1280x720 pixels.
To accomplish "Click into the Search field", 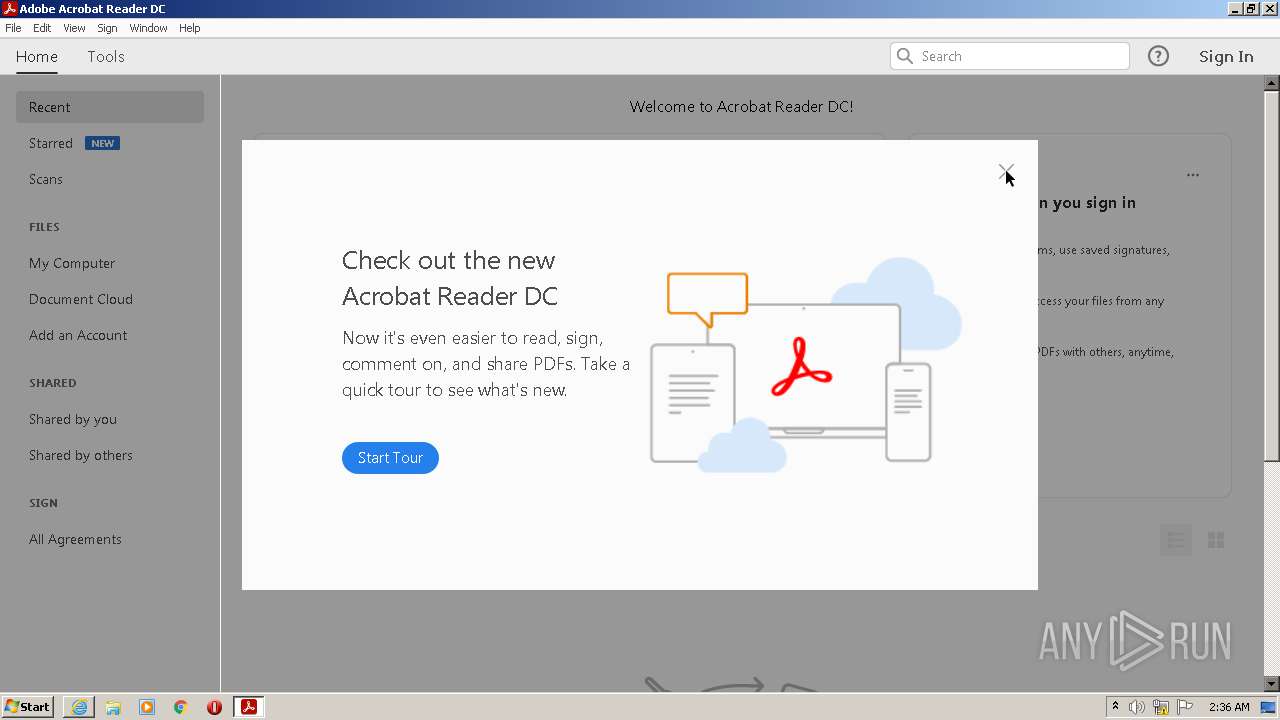I will [1010, 56].
